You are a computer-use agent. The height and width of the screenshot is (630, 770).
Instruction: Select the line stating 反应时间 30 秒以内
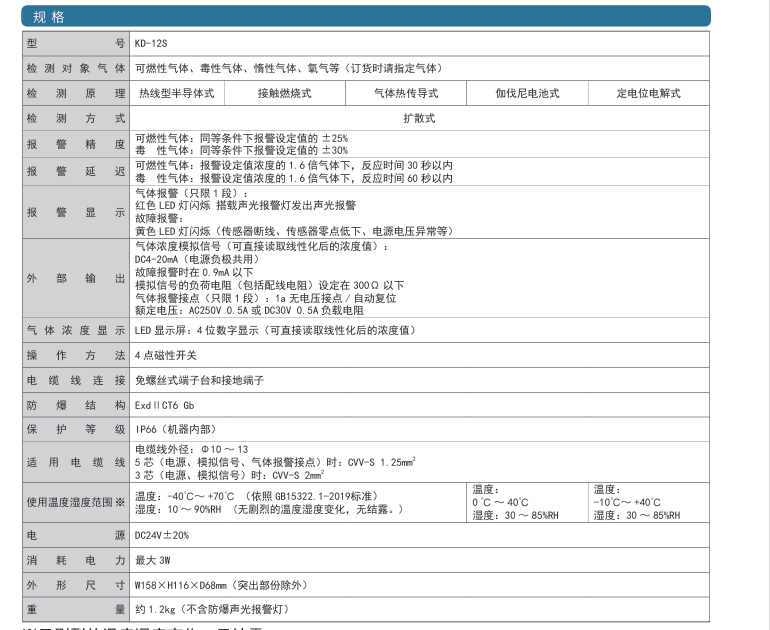[294, 165]
